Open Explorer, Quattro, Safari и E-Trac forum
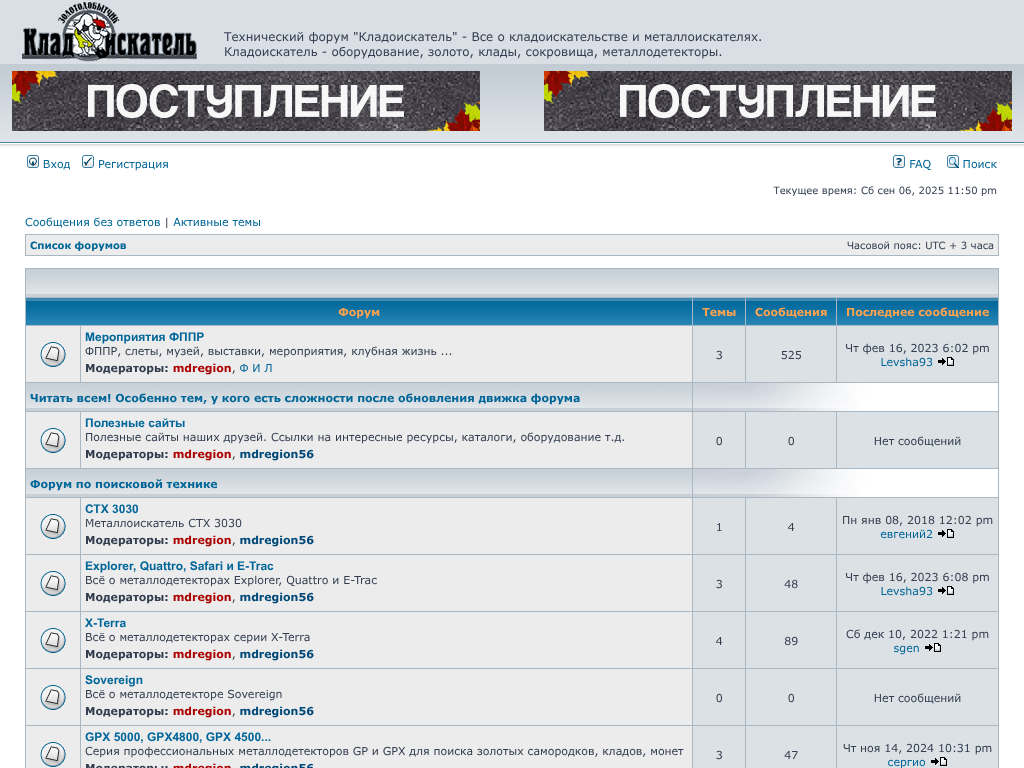1024x768 pixels. coord(179,566)
